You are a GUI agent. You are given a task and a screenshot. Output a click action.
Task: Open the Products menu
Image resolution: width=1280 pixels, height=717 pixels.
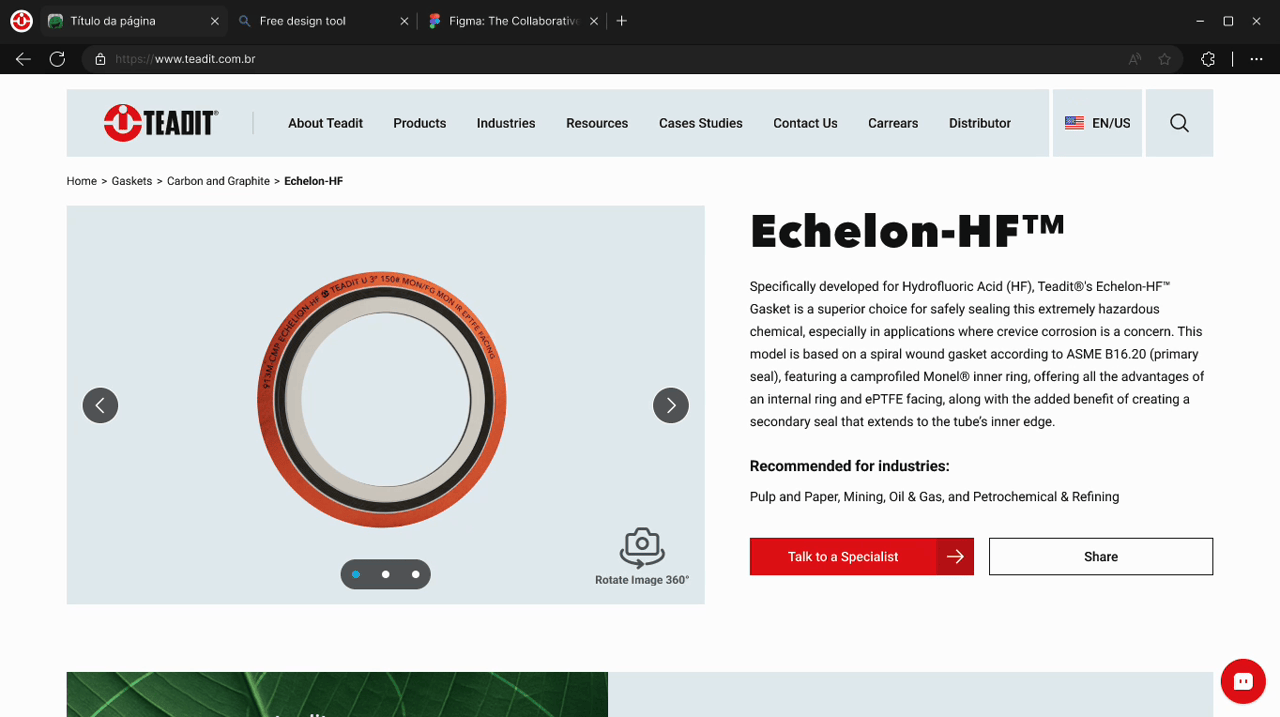(x=419, y=123)
